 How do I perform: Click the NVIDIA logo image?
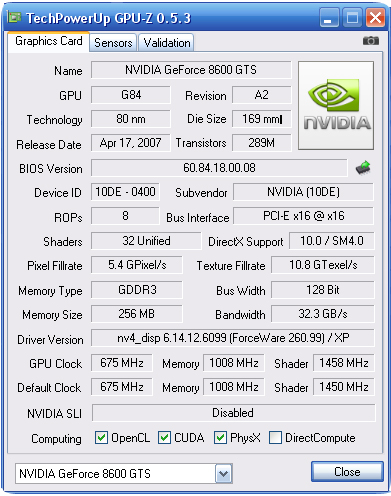(x=336, y=105)
